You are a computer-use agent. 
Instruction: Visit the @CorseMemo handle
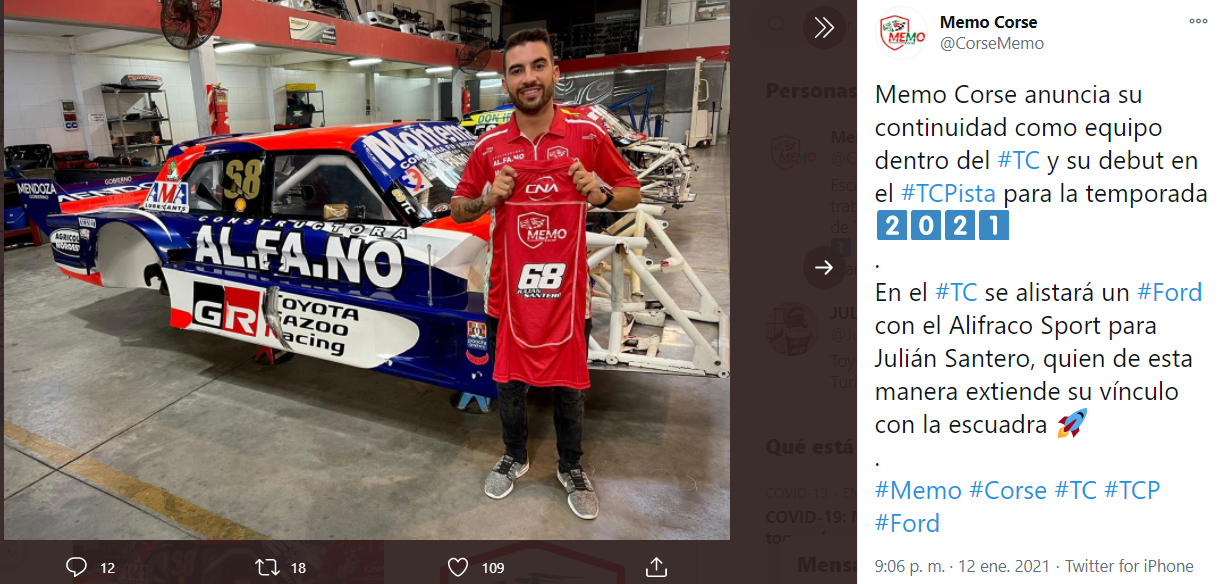[991, 43]
